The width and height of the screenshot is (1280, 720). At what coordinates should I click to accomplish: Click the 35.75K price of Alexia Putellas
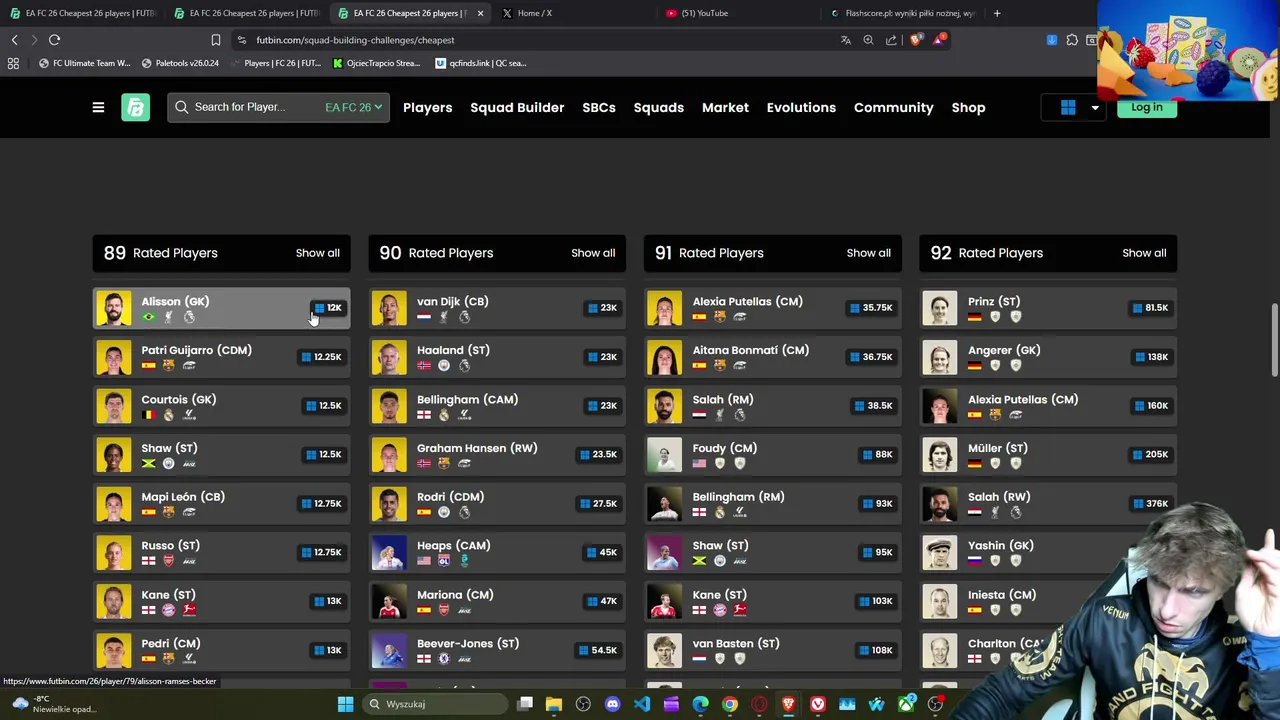[870, 308]
